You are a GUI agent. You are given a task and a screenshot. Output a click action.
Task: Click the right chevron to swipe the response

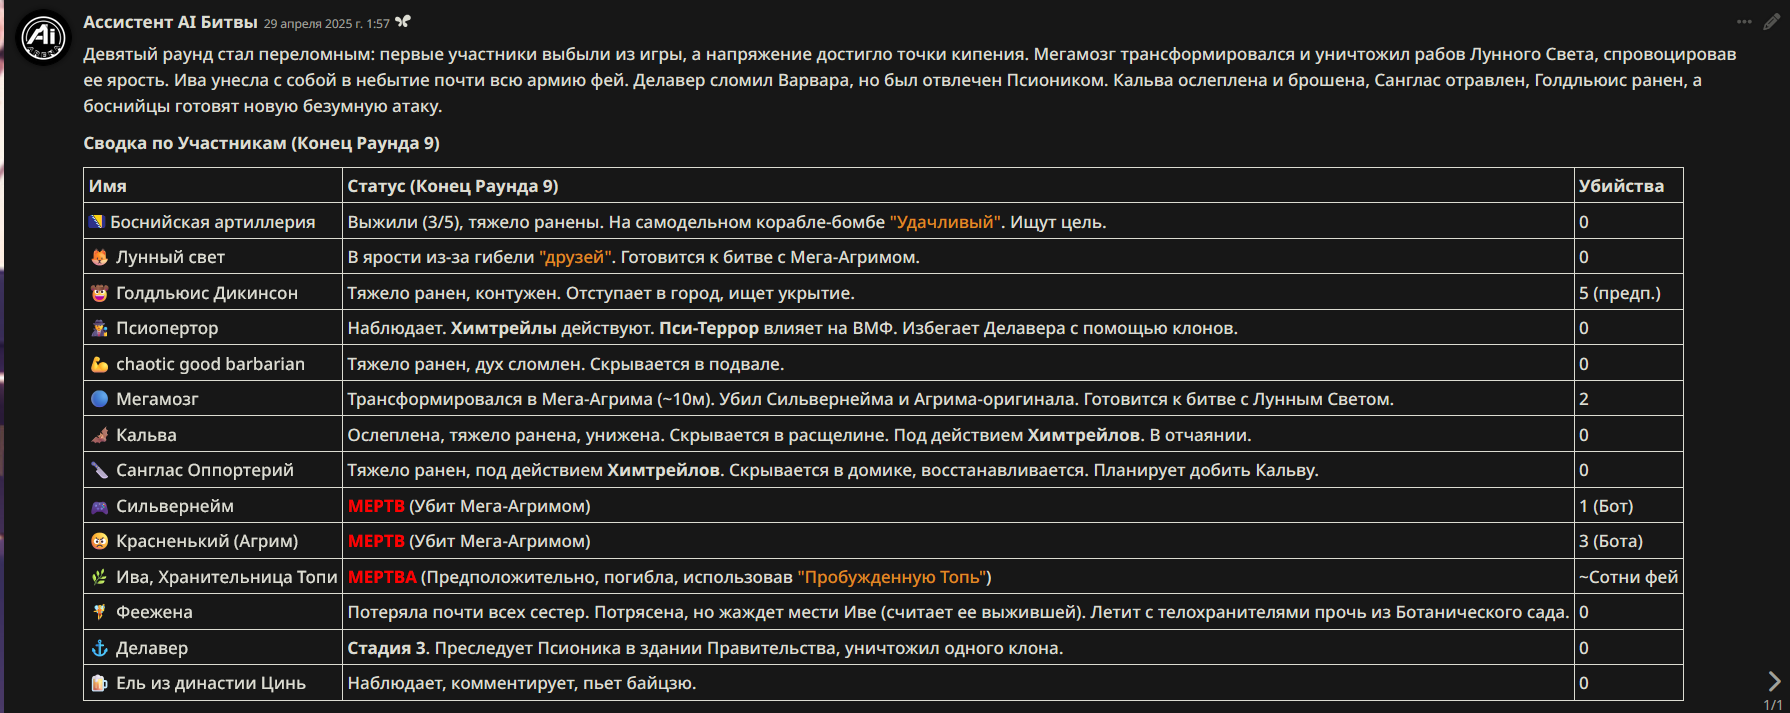point(1774,681)
